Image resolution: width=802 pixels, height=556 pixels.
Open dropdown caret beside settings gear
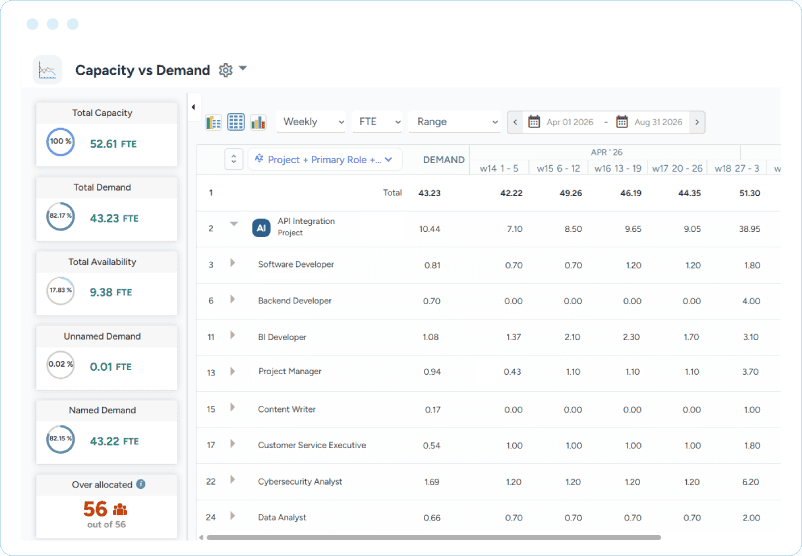pyautogui.click(x=243, y=69)
